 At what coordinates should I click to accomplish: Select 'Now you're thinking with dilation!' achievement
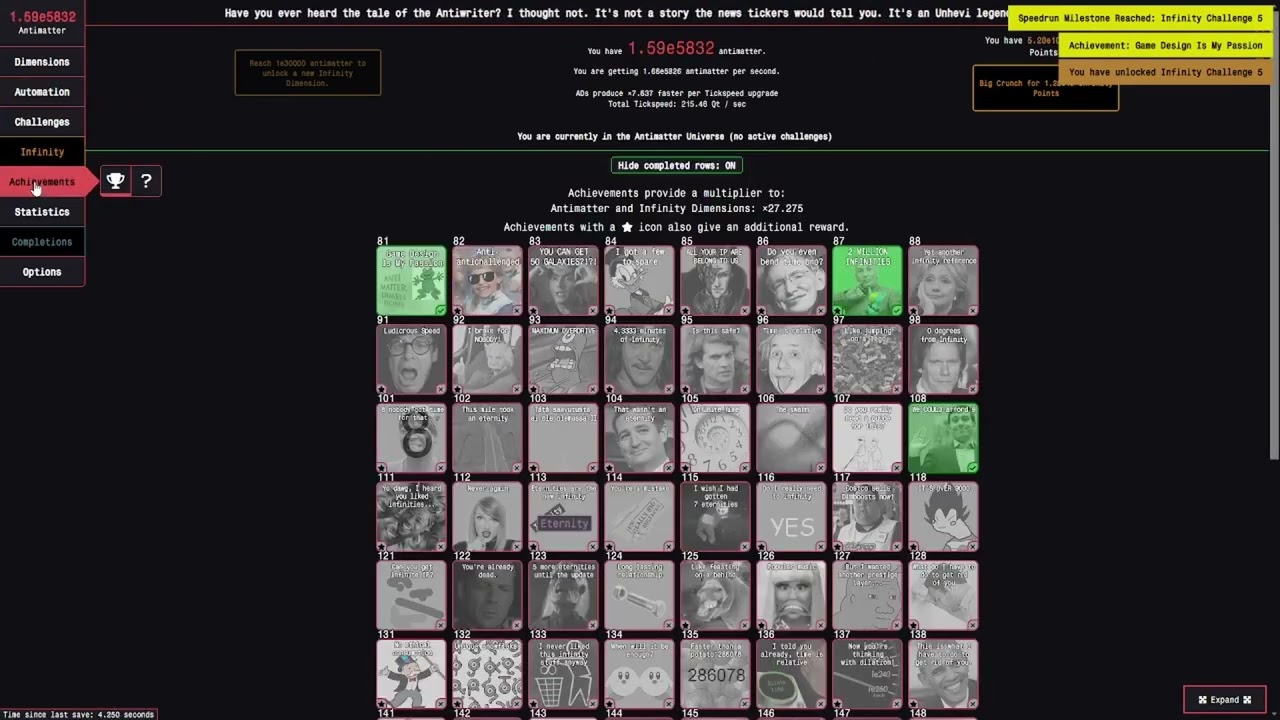coord(867,676)
